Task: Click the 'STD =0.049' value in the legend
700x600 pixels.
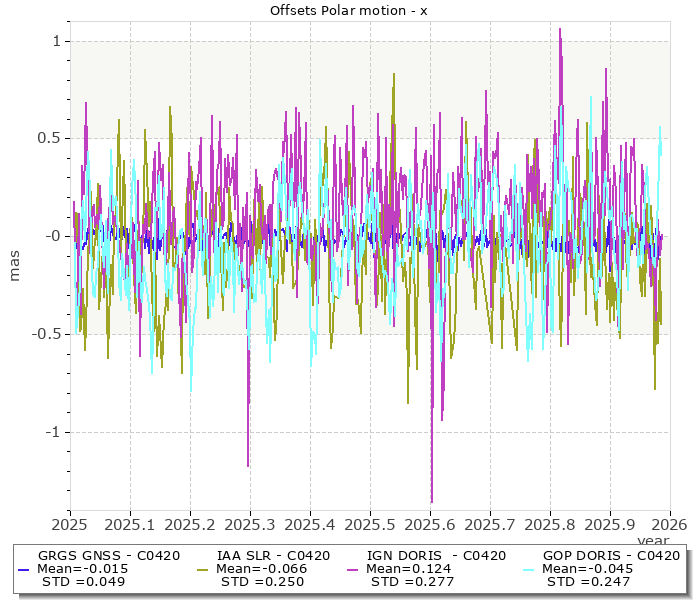Action: pos(81,581)
